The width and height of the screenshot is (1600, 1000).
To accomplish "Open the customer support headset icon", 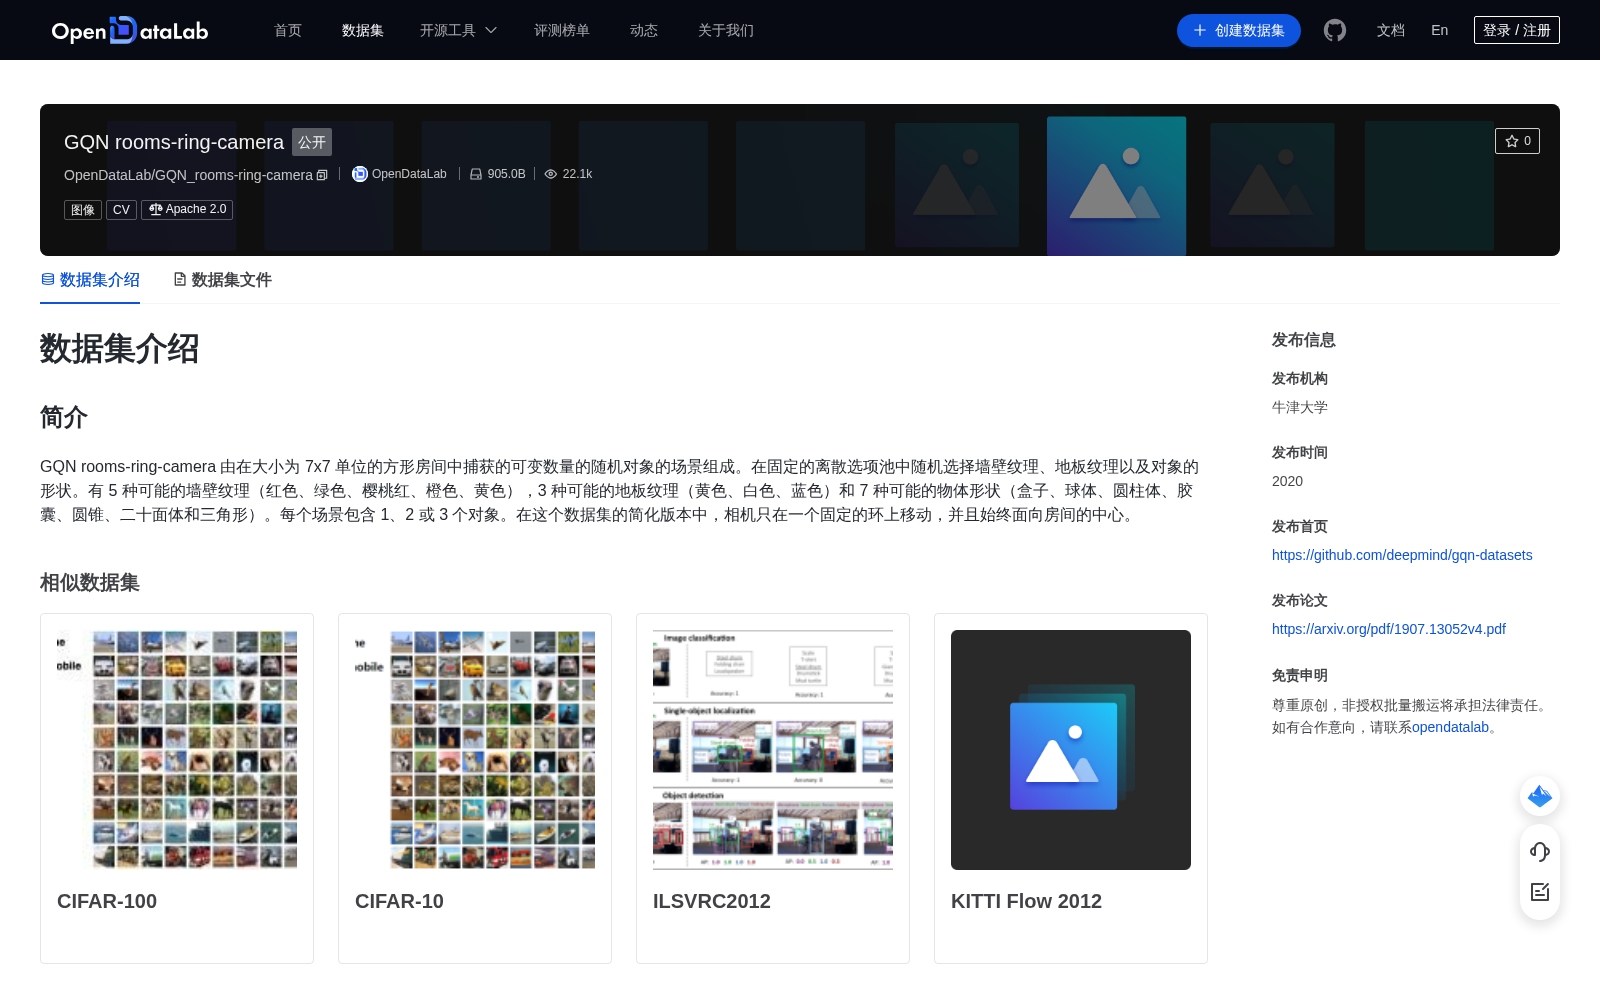I will (1540, 851).
